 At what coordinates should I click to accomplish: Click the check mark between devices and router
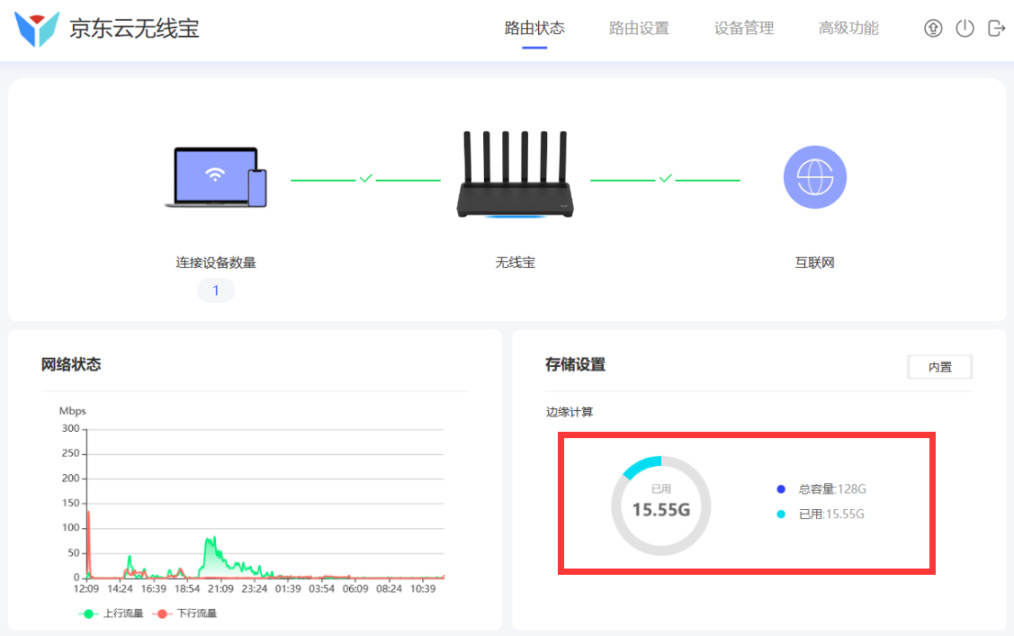point(366,178)
